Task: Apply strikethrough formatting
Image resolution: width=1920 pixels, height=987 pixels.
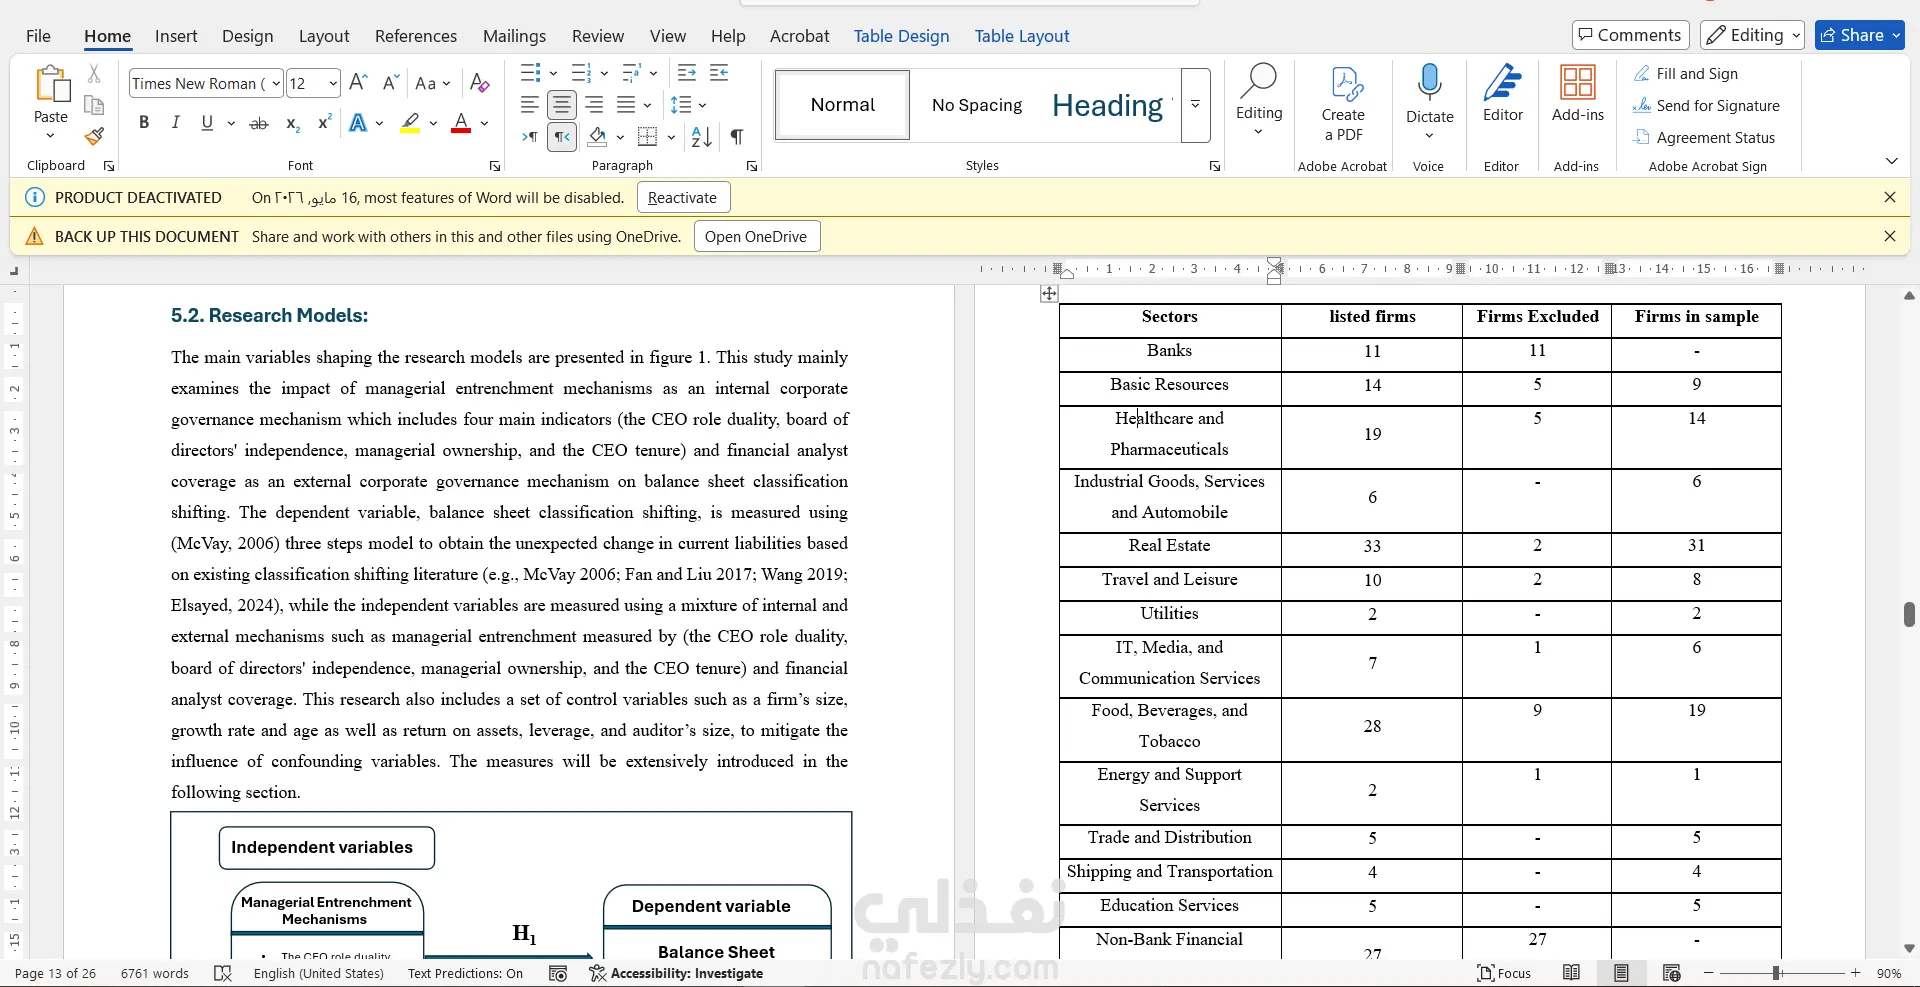Action: coord(259,123)
